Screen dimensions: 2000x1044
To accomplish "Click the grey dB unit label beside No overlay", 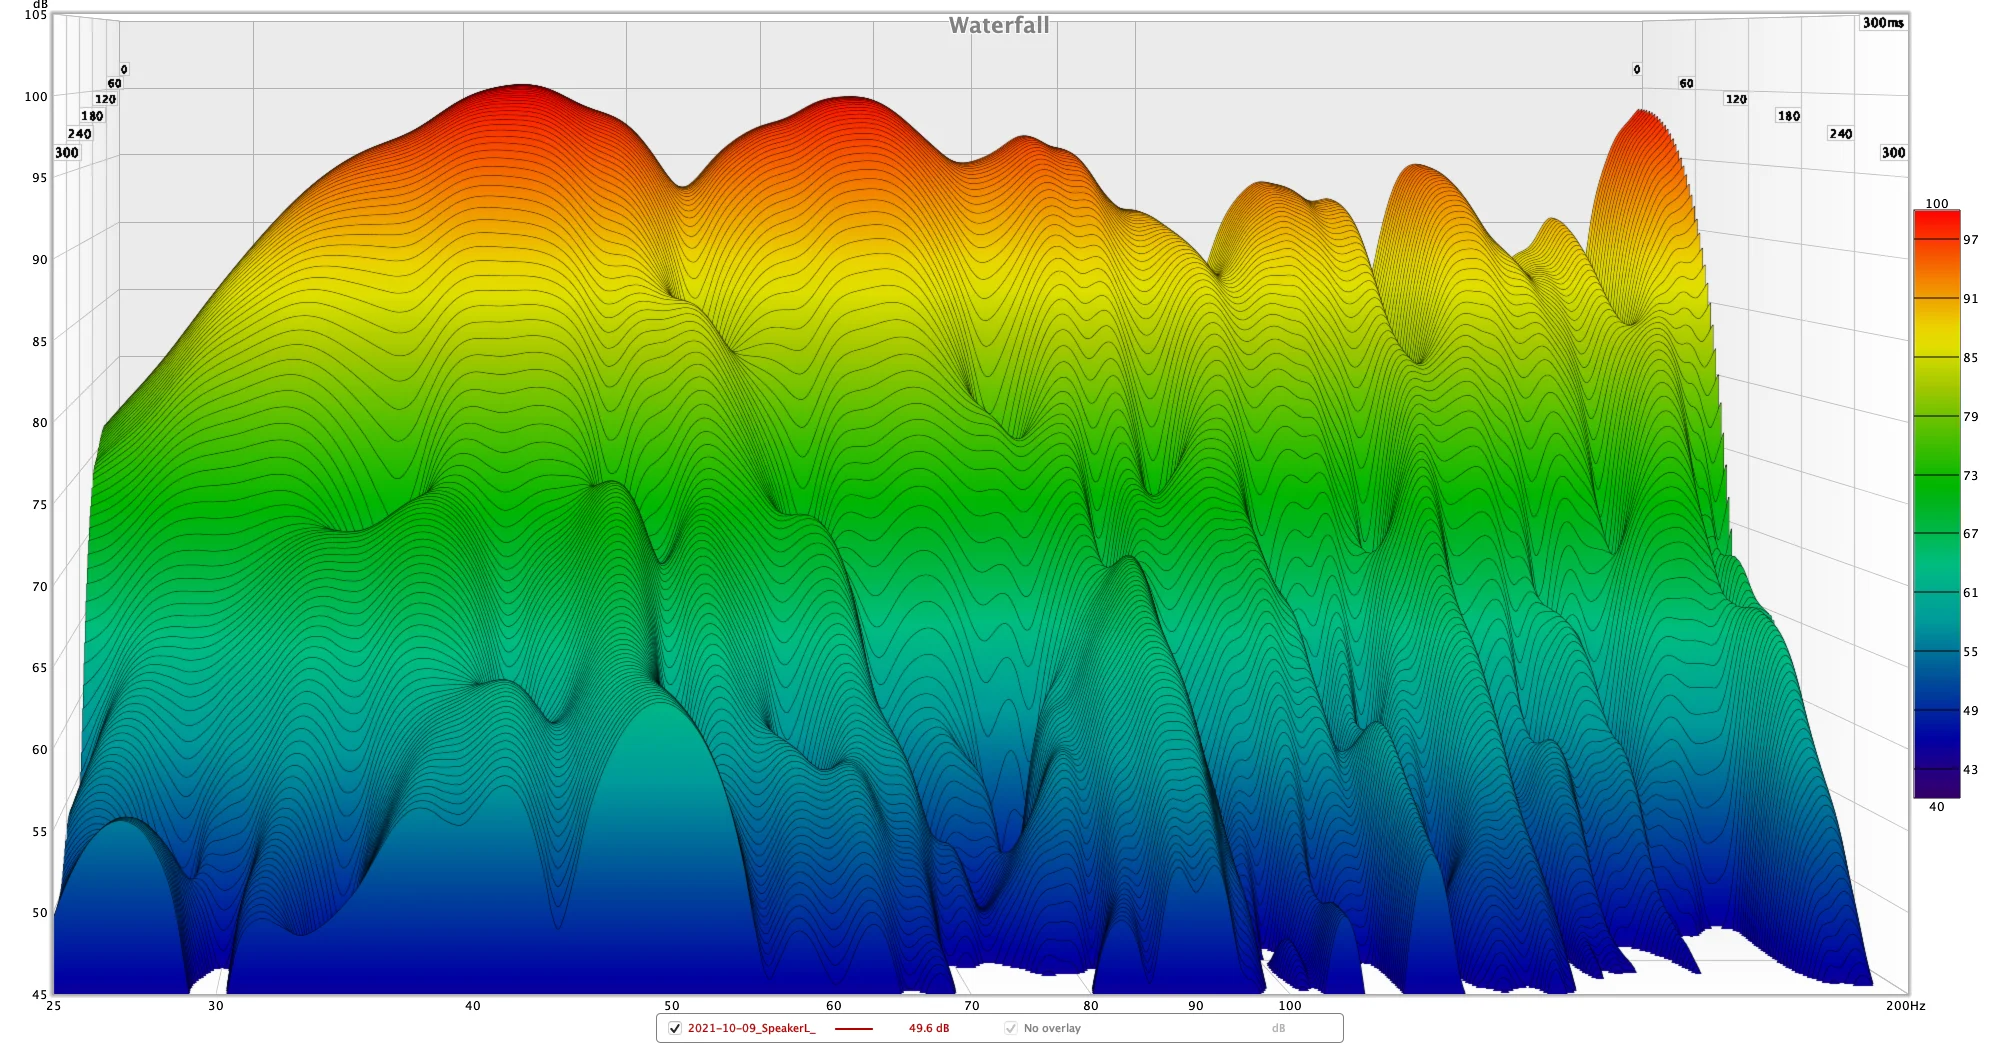I will point(1278,1028).
